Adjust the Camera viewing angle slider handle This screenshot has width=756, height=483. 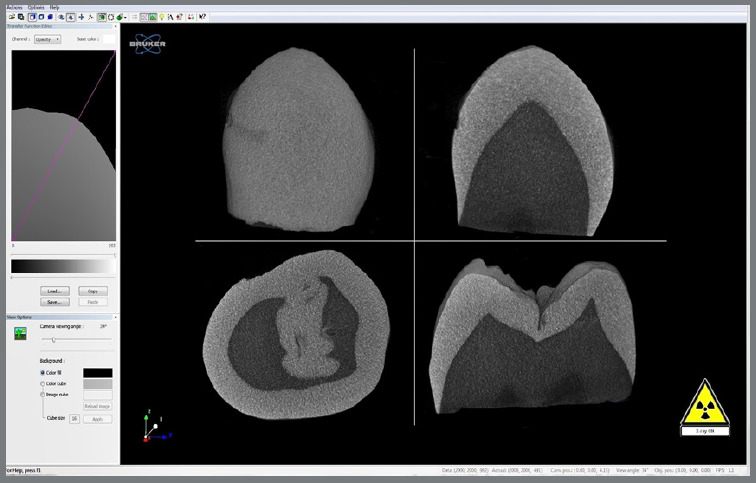54,340
